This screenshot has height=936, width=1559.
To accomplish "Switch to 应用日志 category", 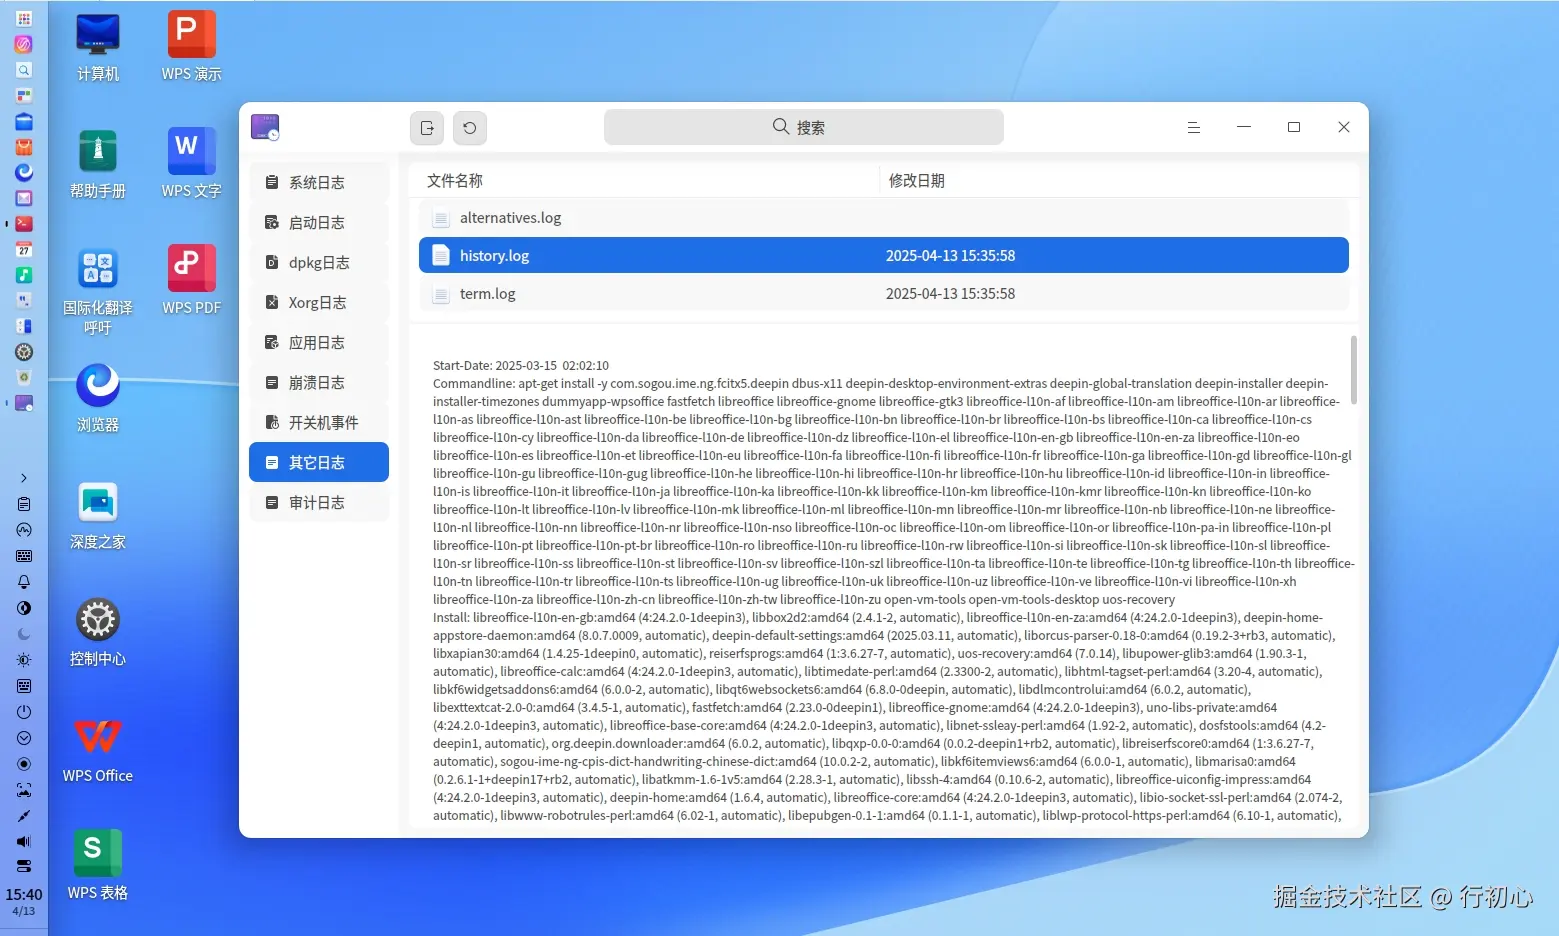I will click(318, 342).
